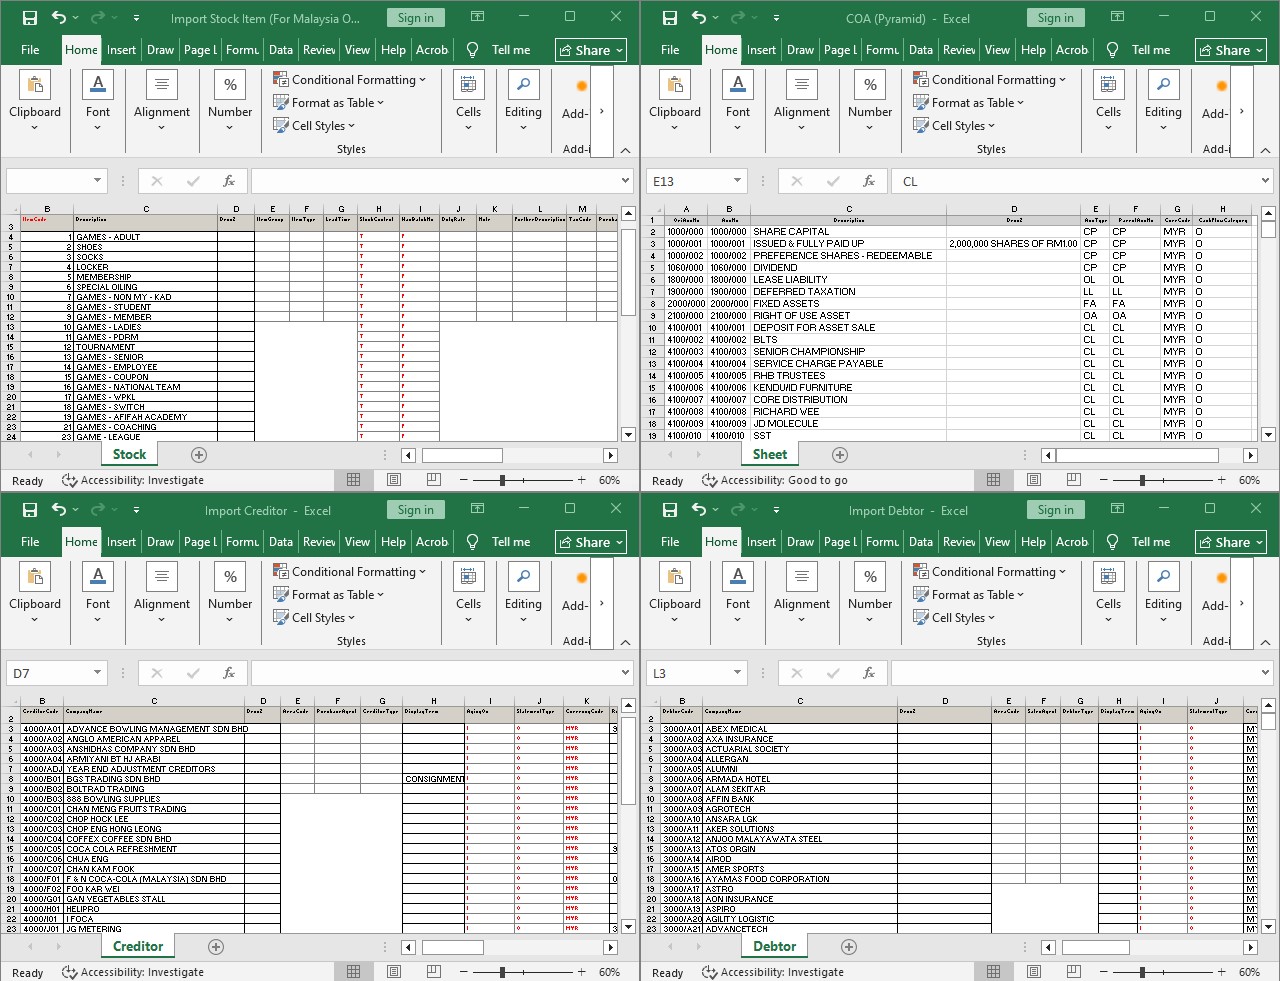Screen dimensions: 1280x981
Task: Click the zoom slider in COA (Pyramid) window
Action: point(1142,480)
